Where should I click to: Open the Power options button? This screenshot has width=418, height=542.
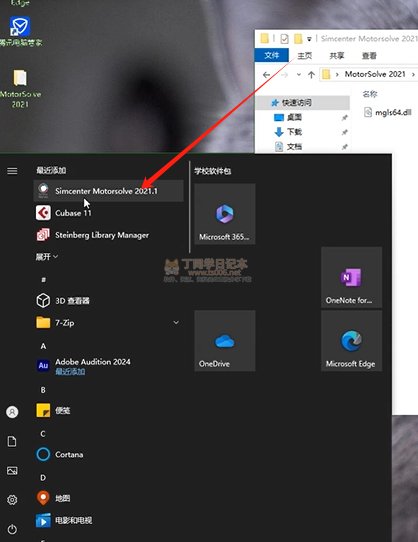click(x=12, y=529)
